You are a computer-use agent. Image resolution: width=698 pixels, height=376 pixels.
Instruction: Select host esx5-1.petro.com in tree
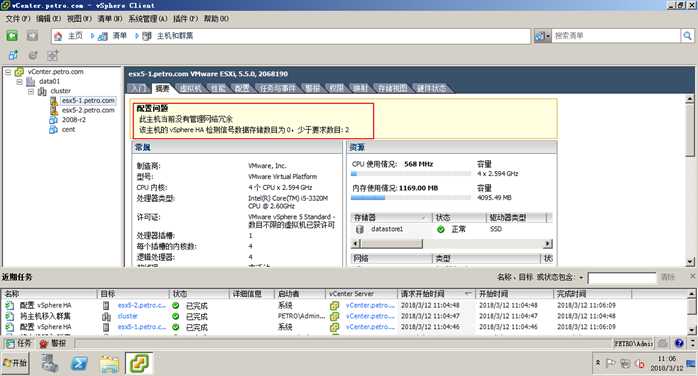(x=88, y=101)
